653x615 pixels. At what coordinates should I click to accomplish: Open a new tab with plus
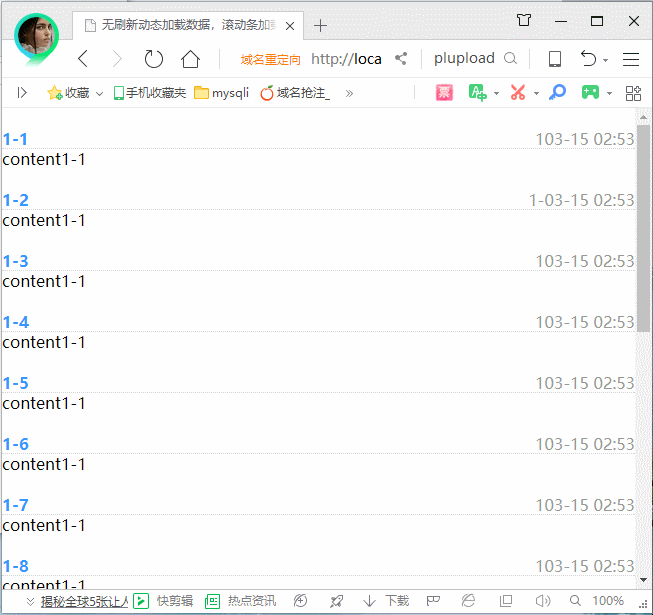pyautogui.click(x=320, y=26)
